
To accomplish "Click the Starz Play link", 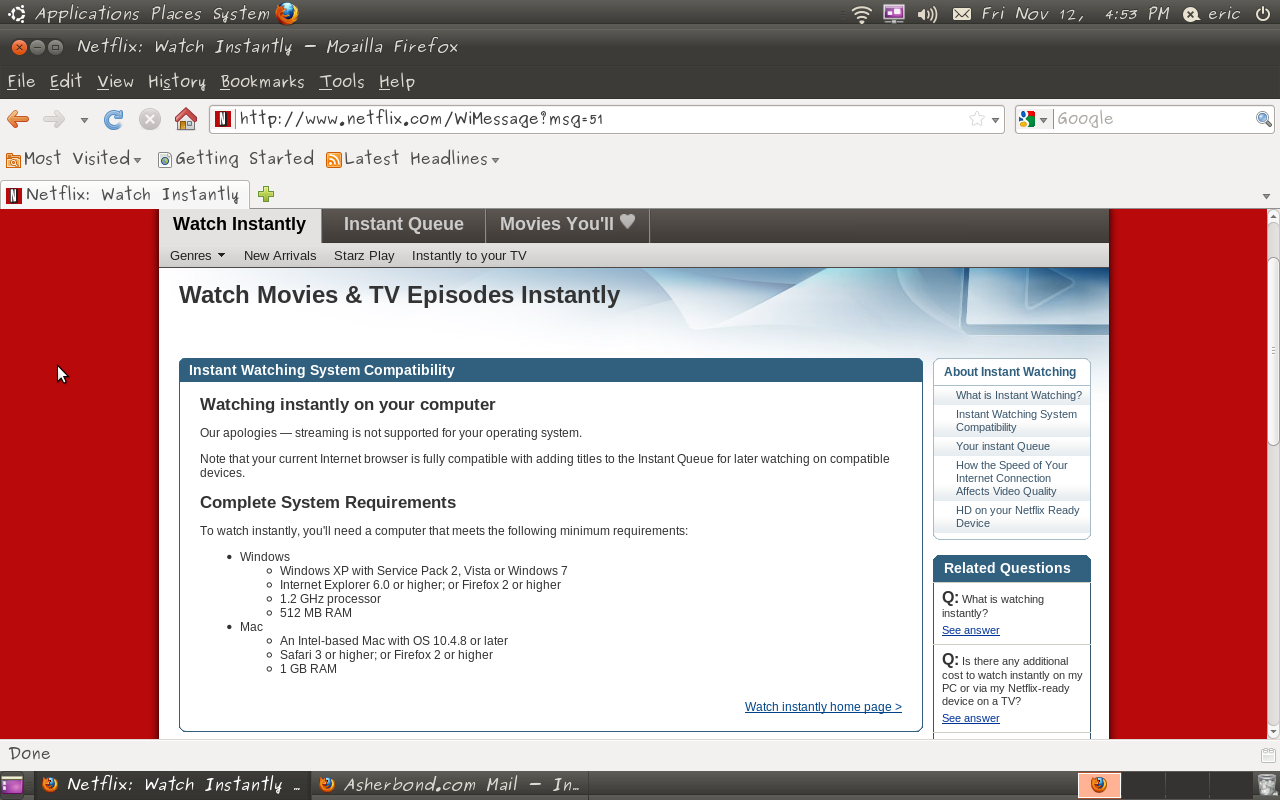I will pos(364,255).
